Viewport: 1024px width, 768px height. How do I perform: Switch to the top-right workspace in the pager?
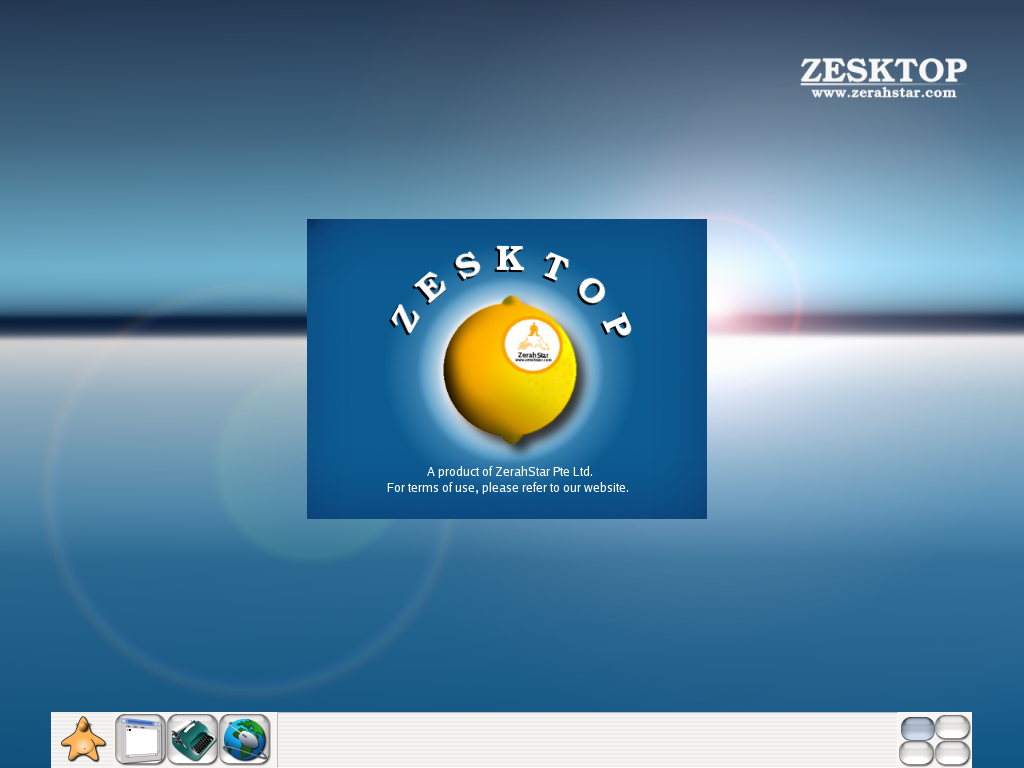click(953, 728)
